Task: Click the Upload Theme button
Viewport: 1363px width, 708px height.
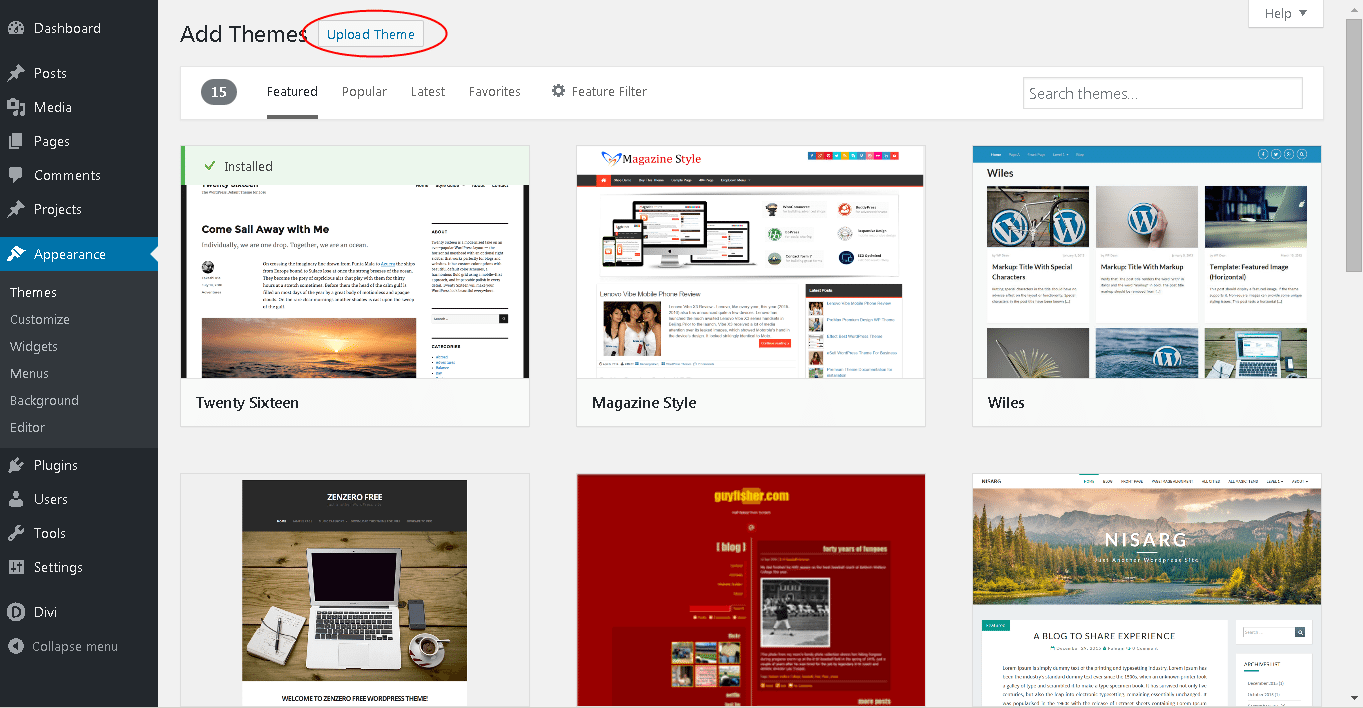Action: click(x=371, y=34)
